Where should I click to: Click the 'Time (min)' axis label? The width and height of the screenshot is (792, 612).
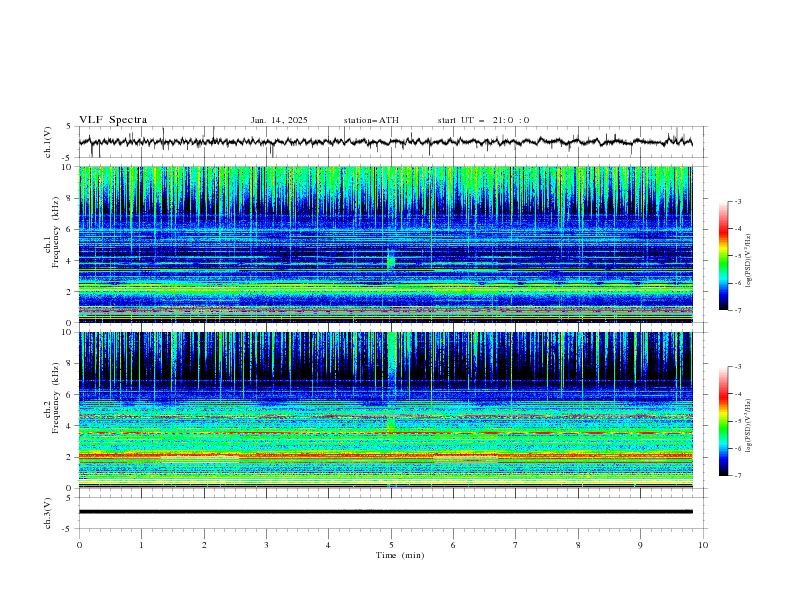400,555
